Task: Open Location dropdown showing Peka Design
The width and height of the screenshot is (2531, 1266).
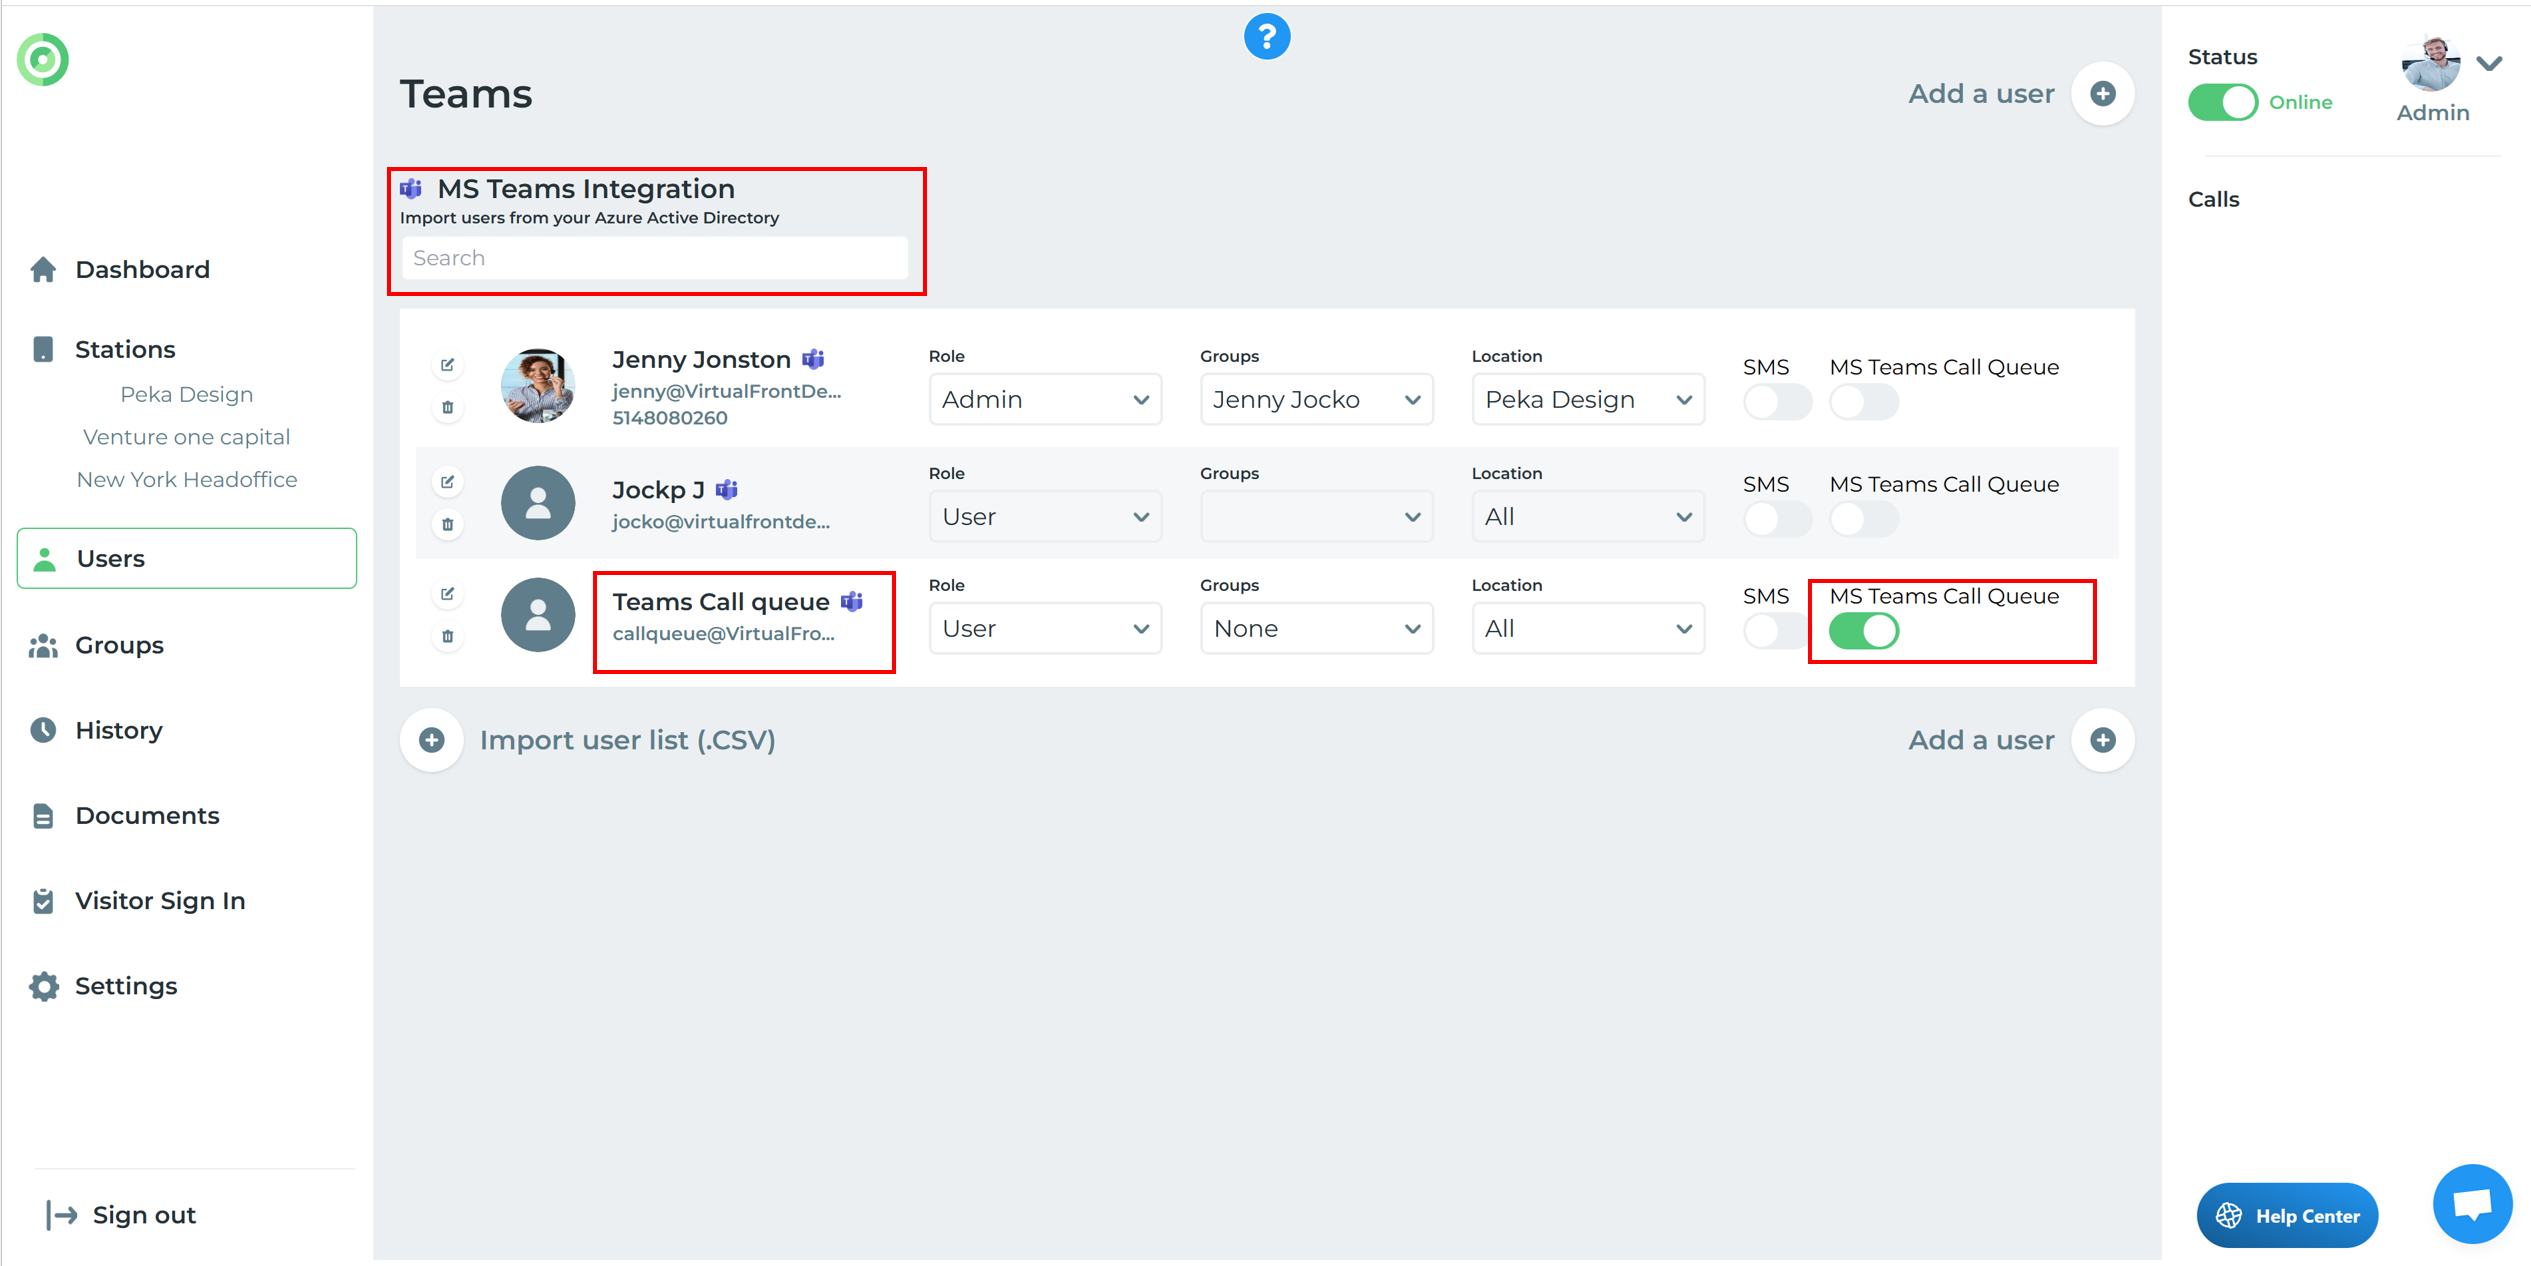Action: click(1588, 400)
